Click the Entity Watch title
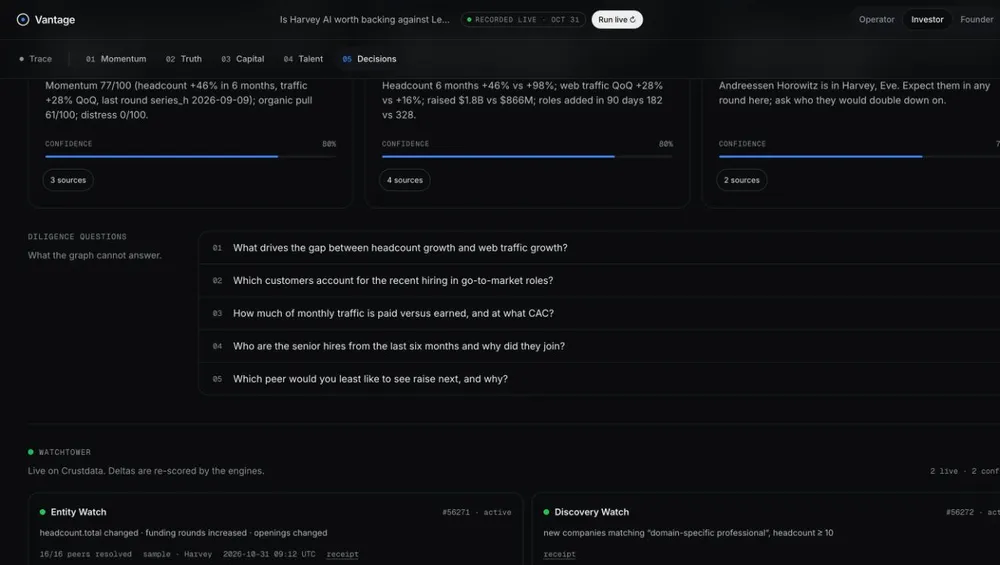1000x565 pixels. (78, 512)
